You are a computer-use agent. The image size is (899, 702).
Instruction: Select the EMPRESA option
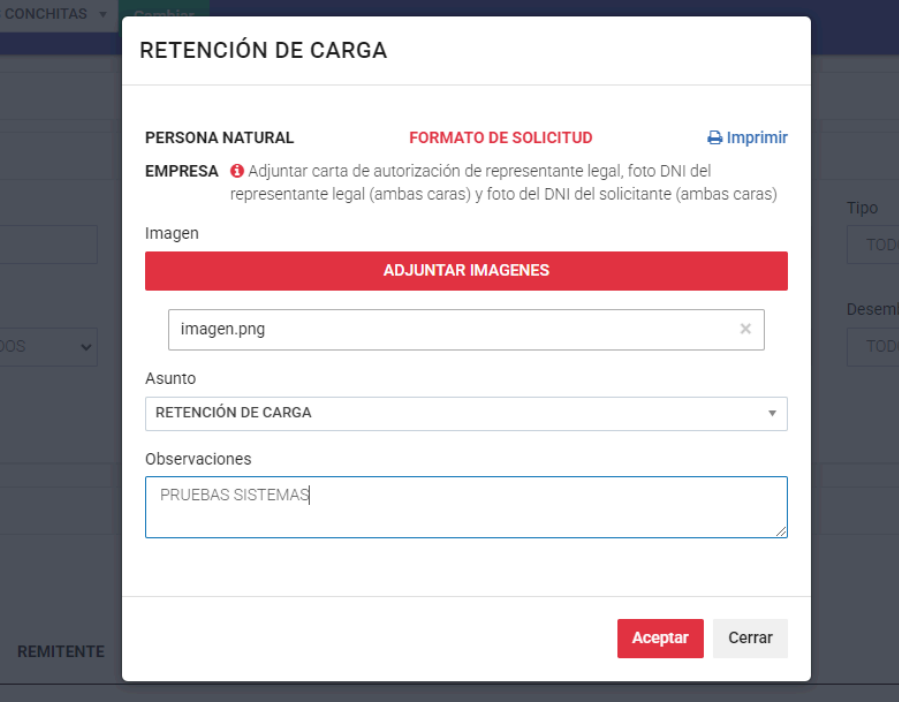coord(181,171)
